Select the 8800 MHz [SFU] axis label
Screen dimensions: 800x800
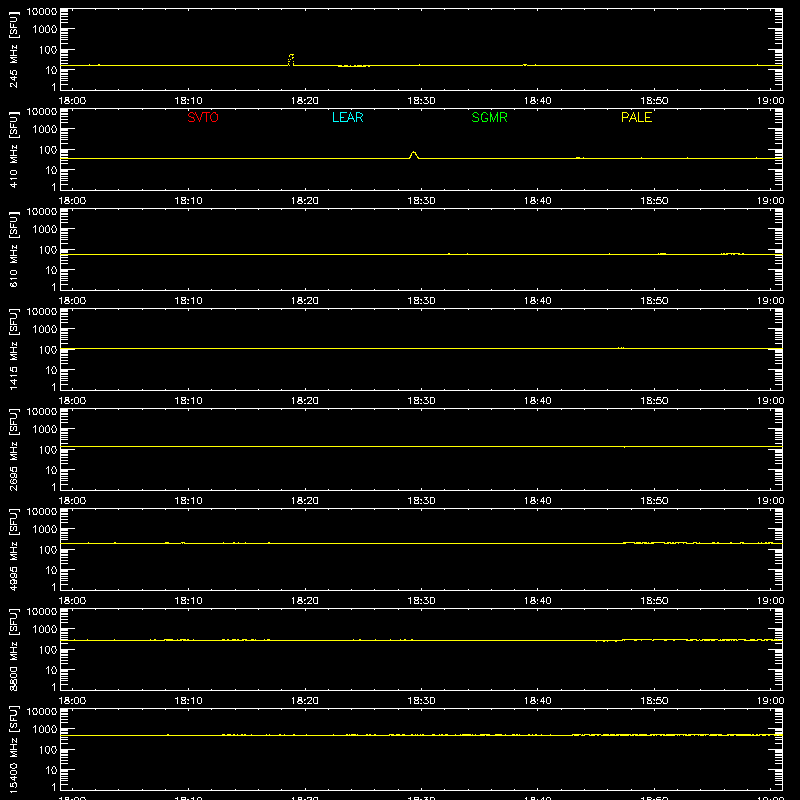(x=13, y=649)
